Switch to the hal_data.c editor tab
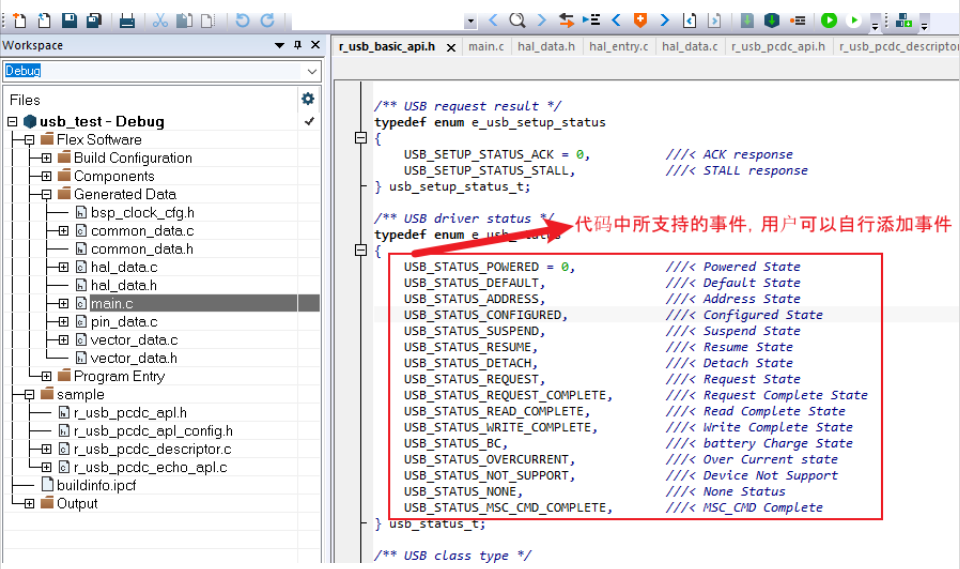The image size is (960, 569). point(689,47)
